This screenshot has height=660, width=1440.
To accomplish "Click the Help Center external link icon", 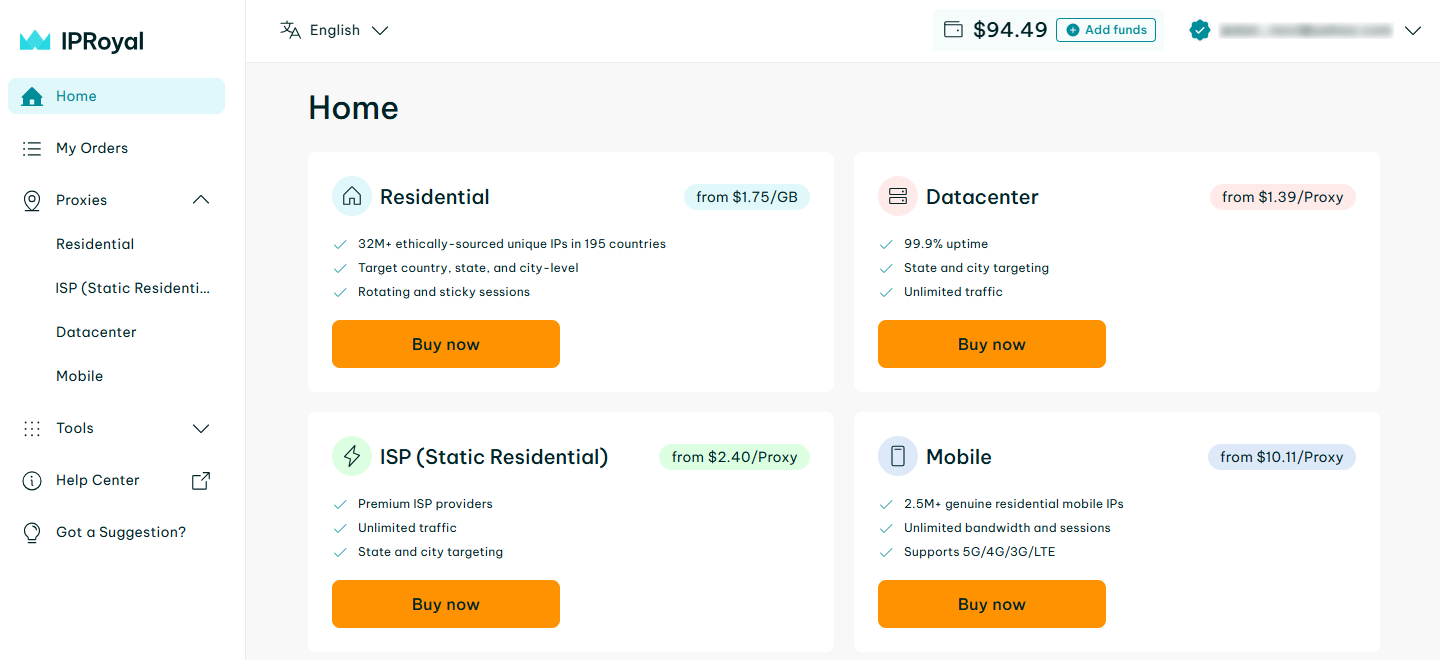I will click(x=201, y=481).
